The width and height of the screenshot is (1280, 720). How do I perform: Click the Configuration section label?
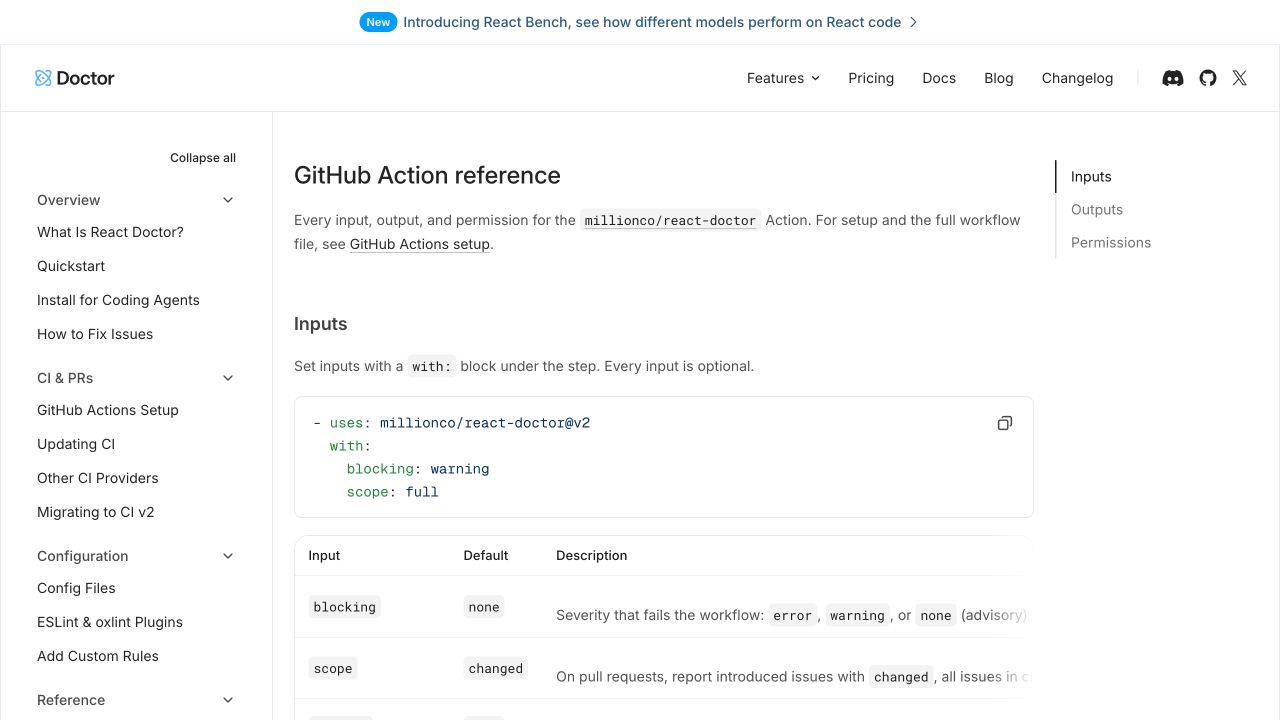point(83,556)
